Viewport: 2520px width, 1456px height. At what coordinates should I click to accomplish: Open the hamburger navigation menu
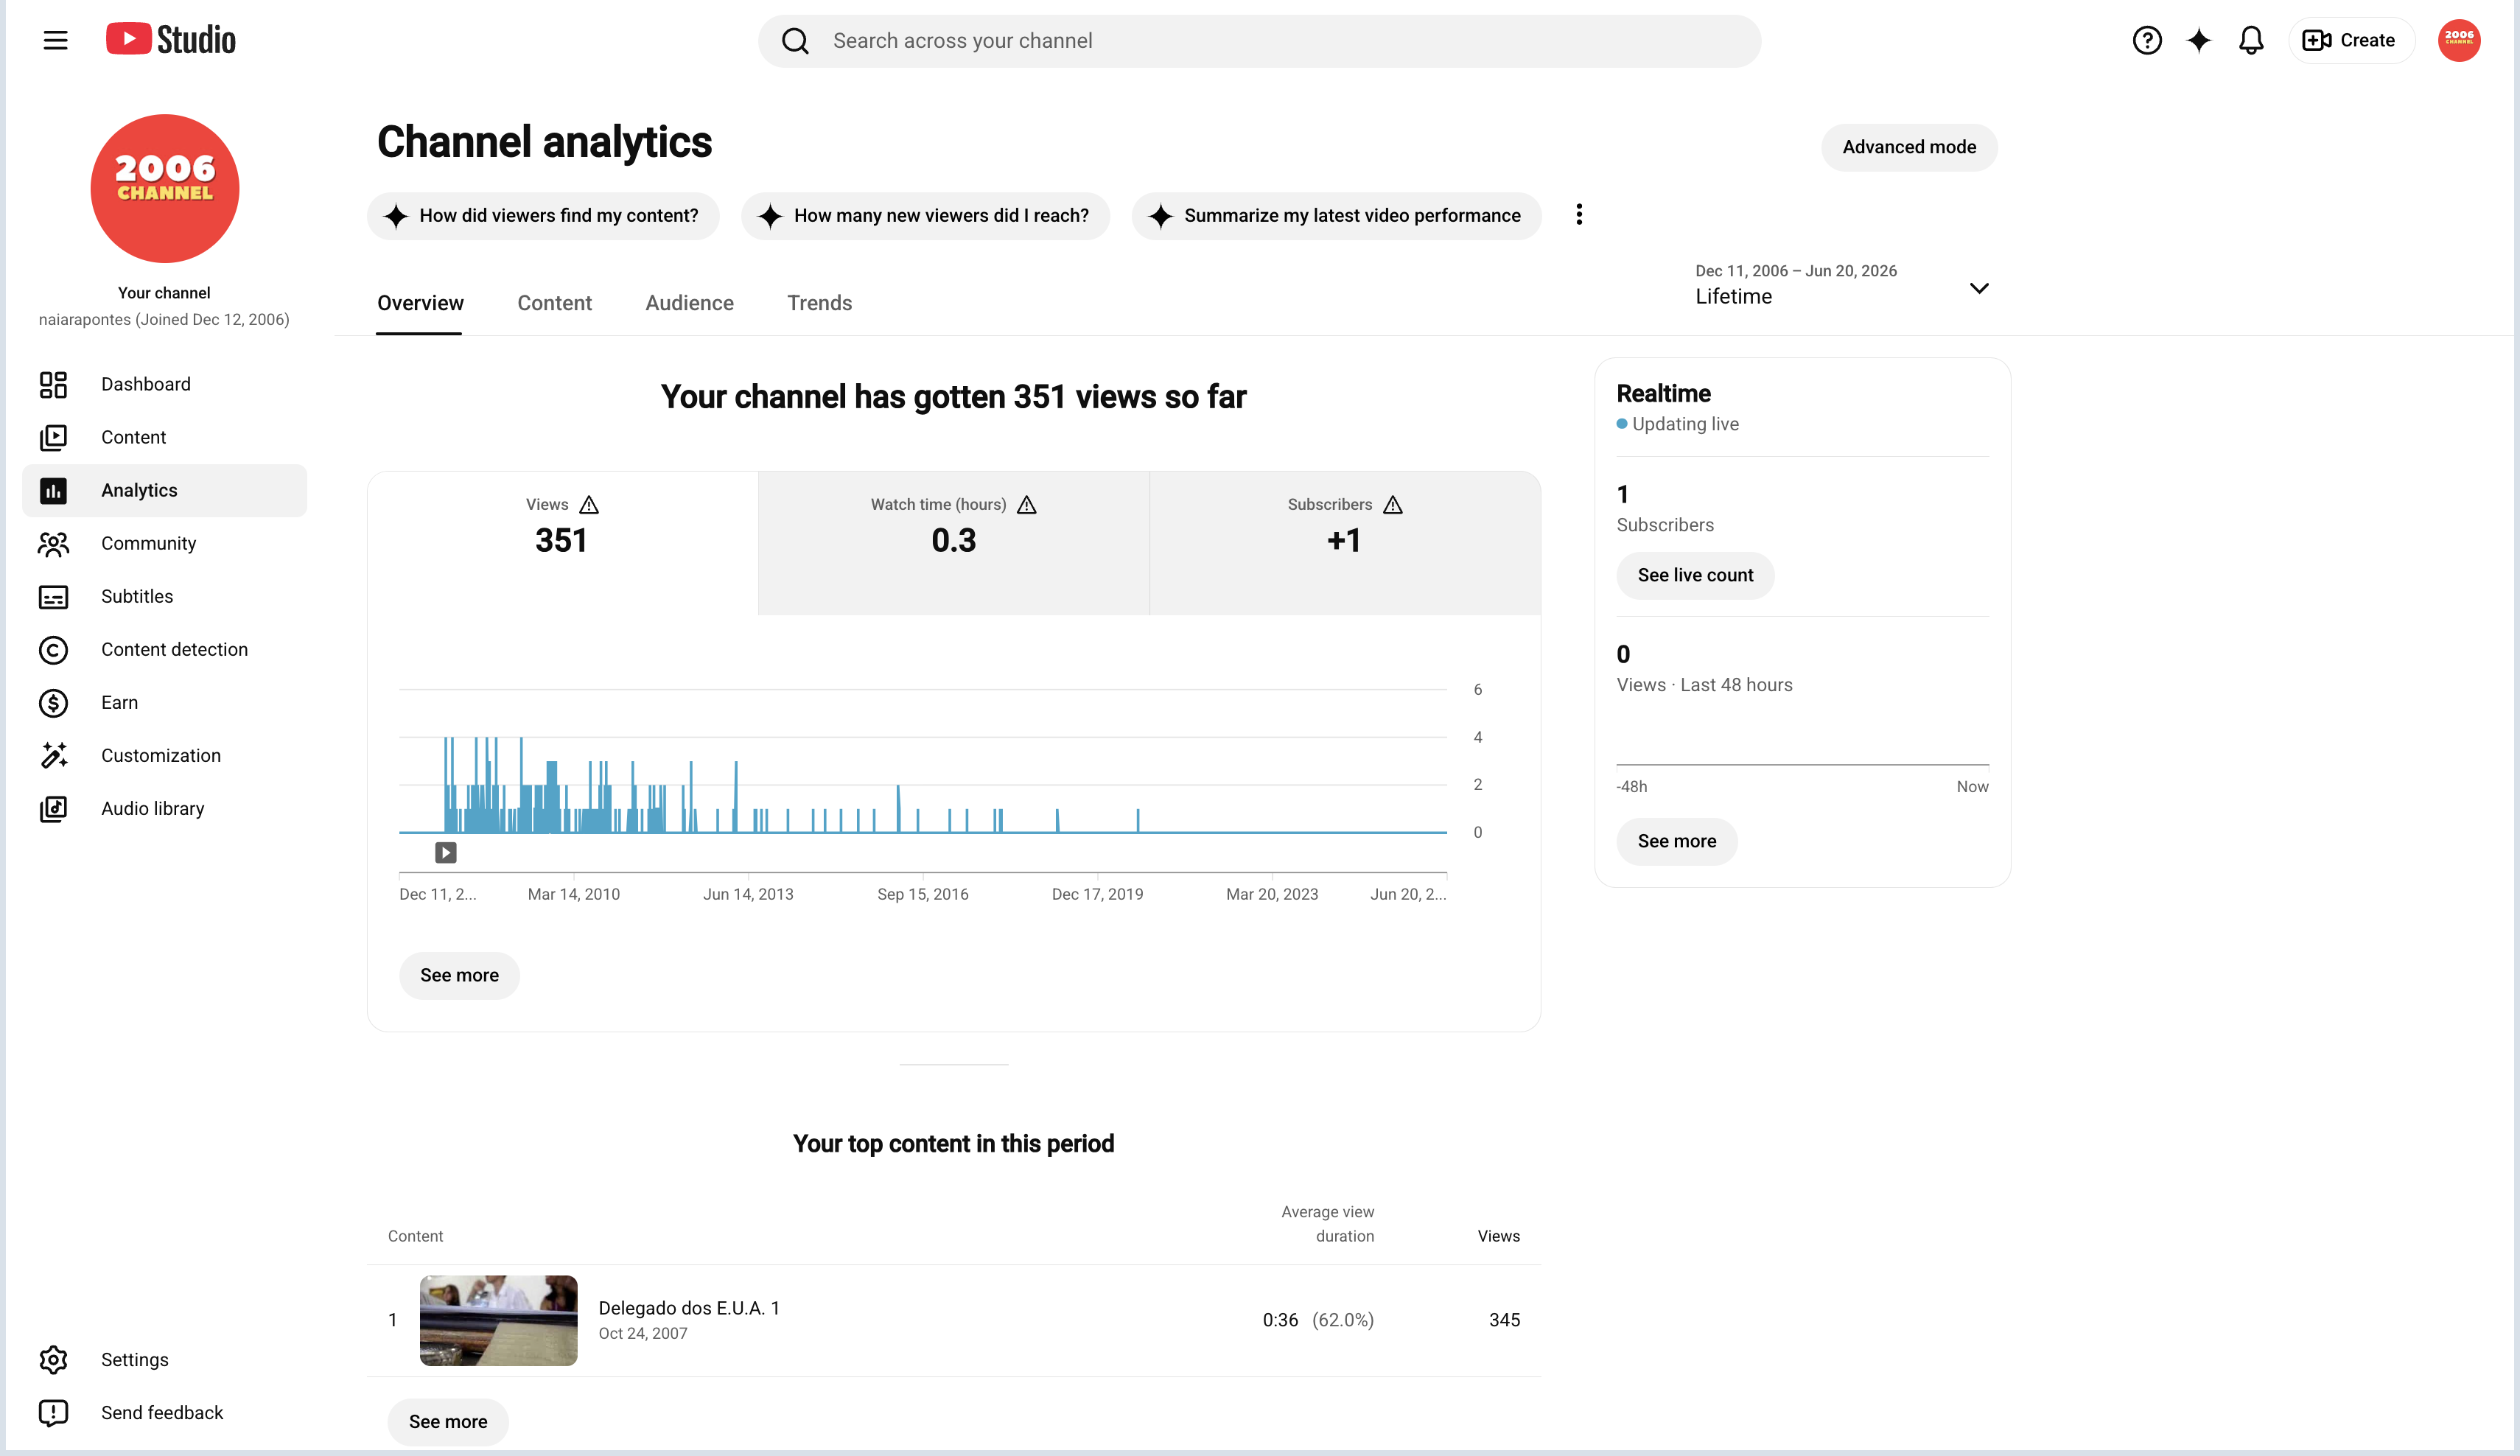click(56, 40)
